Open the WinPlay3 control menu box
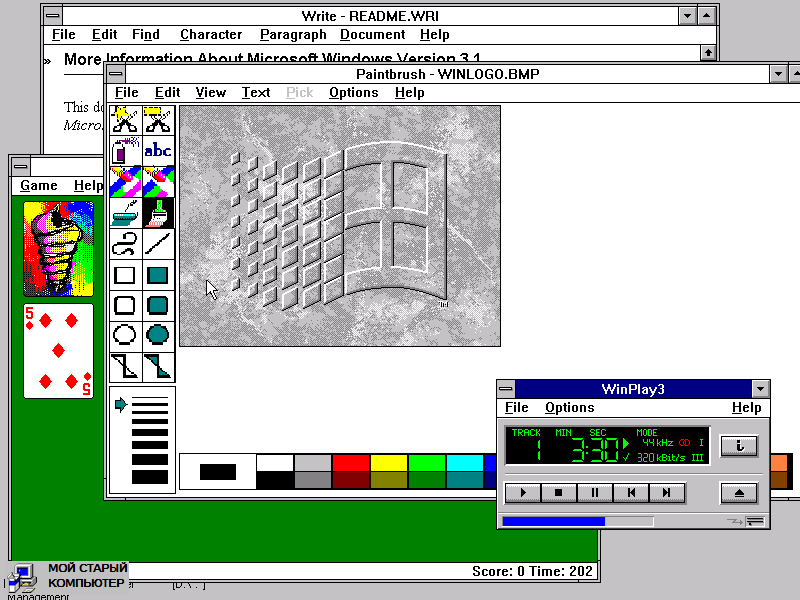 coord(507,389)
